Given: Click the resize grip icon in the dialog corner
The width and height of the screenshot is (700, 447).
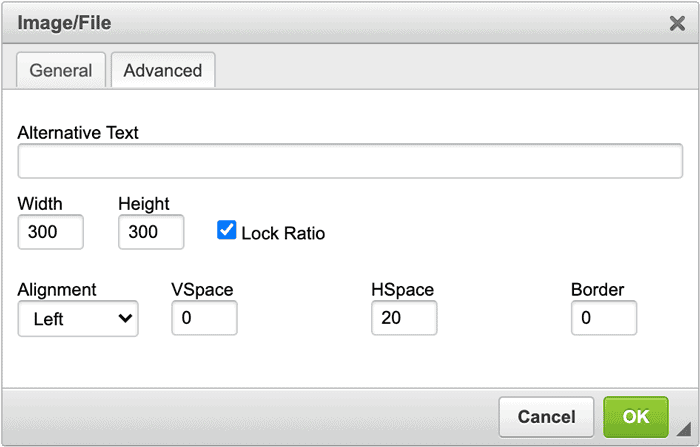Looking at the screenshot, I should (x=683, y=428).
